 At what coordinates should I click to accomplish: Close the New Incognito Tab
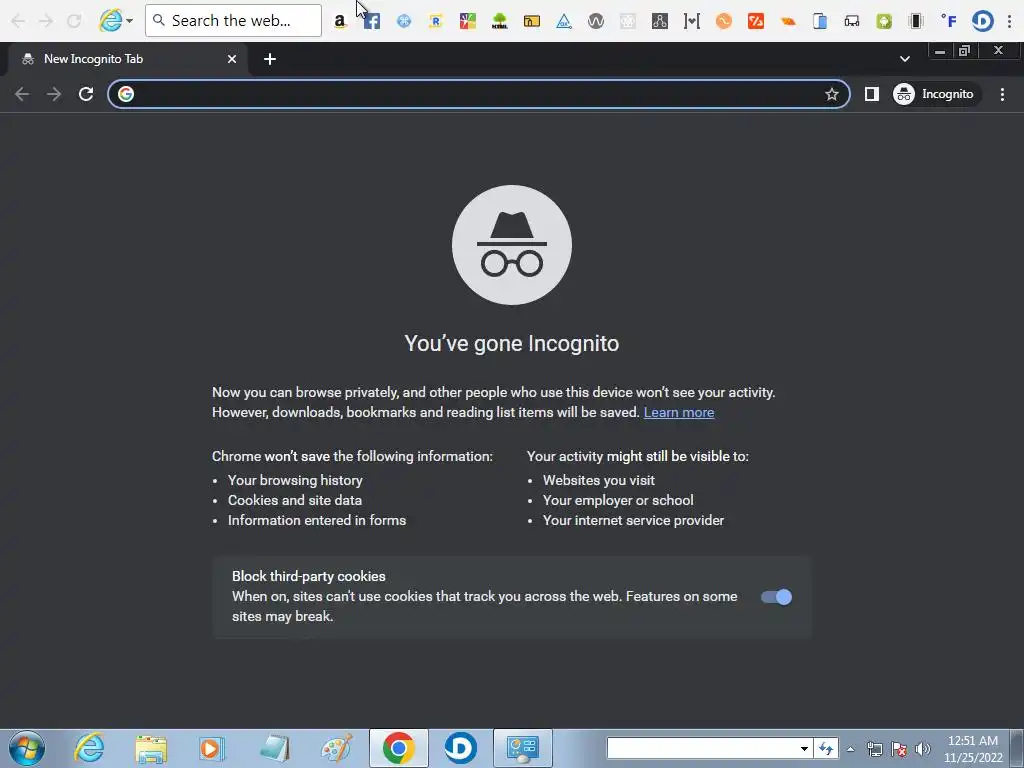[x=232, y=59]
